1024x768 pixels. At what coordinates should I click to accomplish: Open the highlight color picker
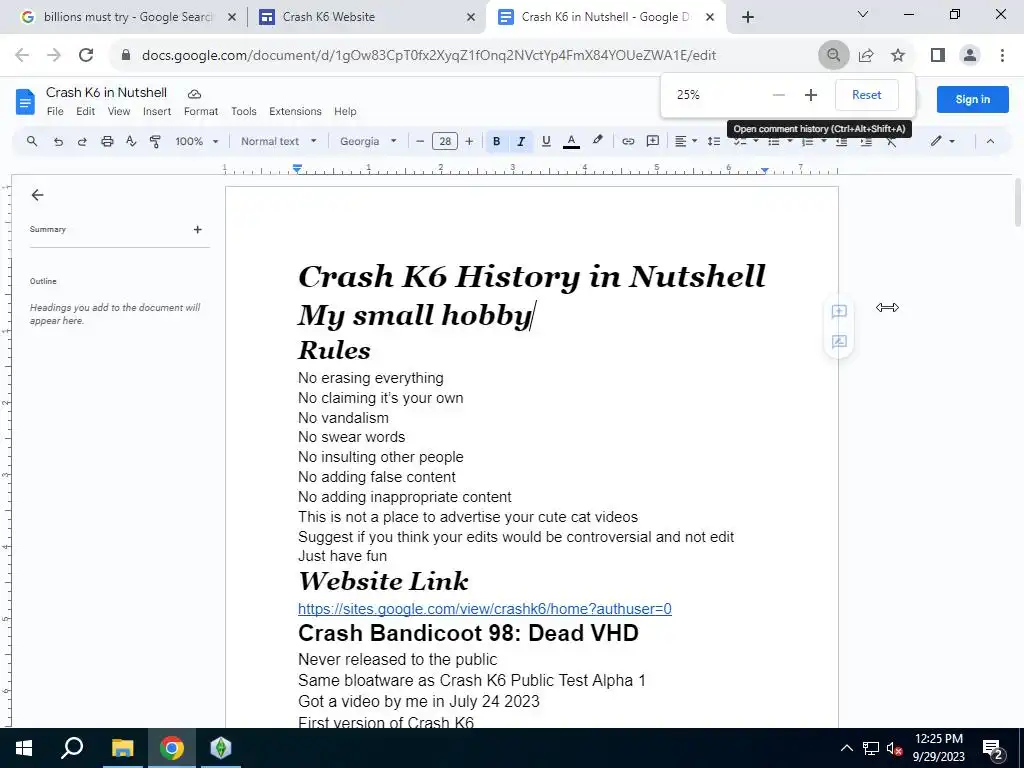point(597,141)
